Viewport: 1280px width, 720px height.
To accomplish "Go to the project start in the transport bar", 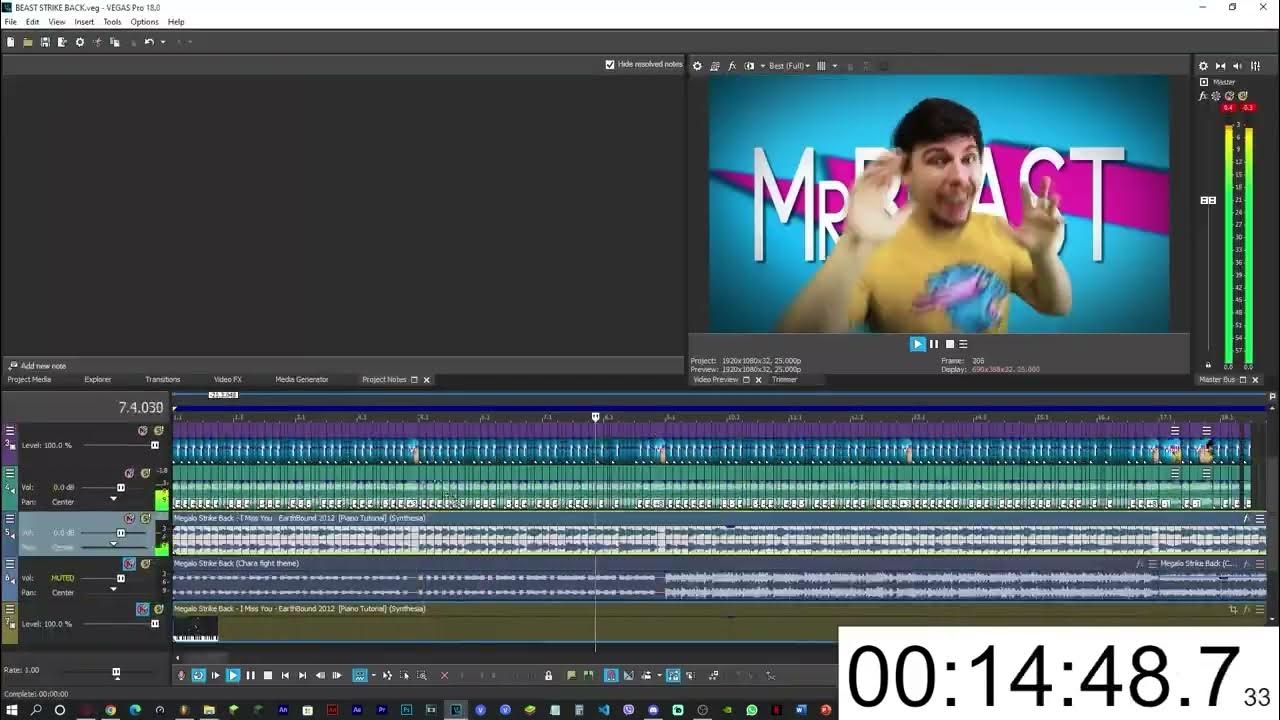I will coord(285,675).
